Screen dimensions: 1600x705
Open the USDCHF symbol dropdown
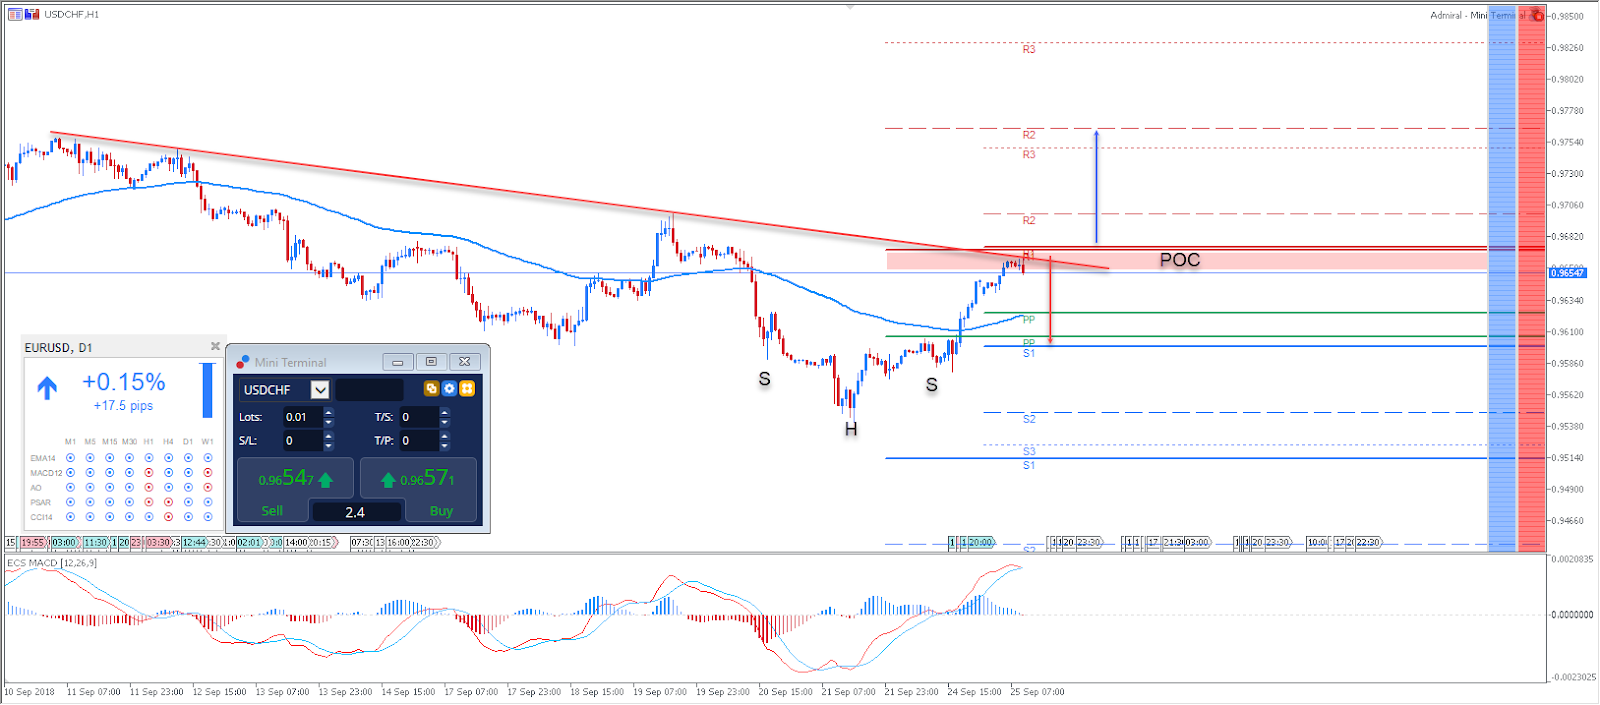click(320, 390)
